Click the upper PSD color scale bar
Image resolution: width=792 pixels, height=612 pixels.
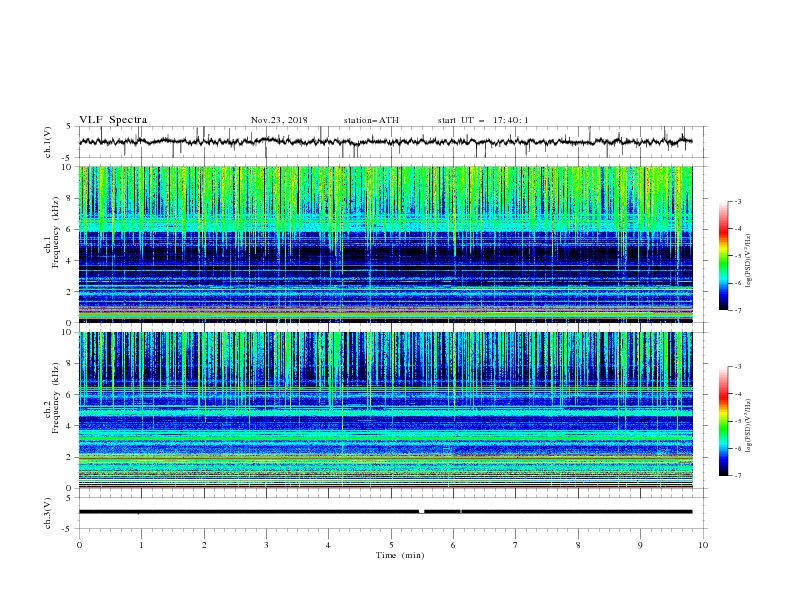coord(723,256)
